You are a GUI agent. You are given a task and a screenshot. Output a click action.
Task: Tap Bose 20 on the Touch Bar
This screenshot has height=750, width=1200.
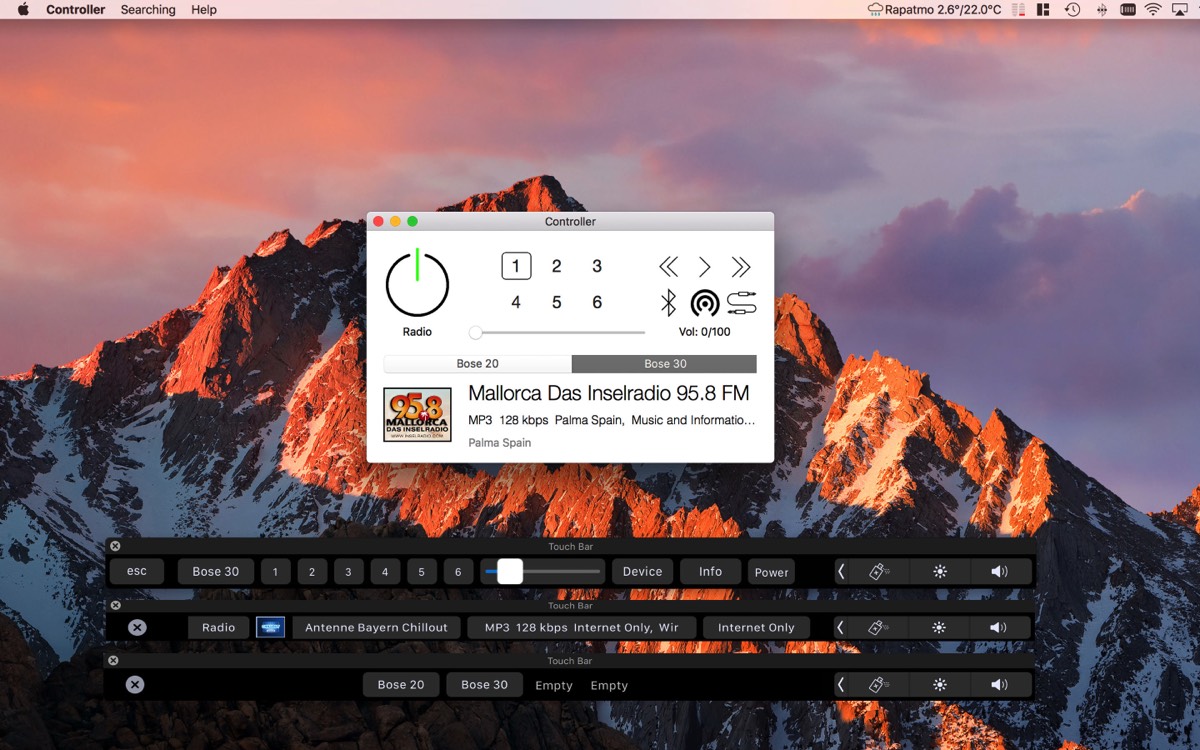click(x=401, y=684)
